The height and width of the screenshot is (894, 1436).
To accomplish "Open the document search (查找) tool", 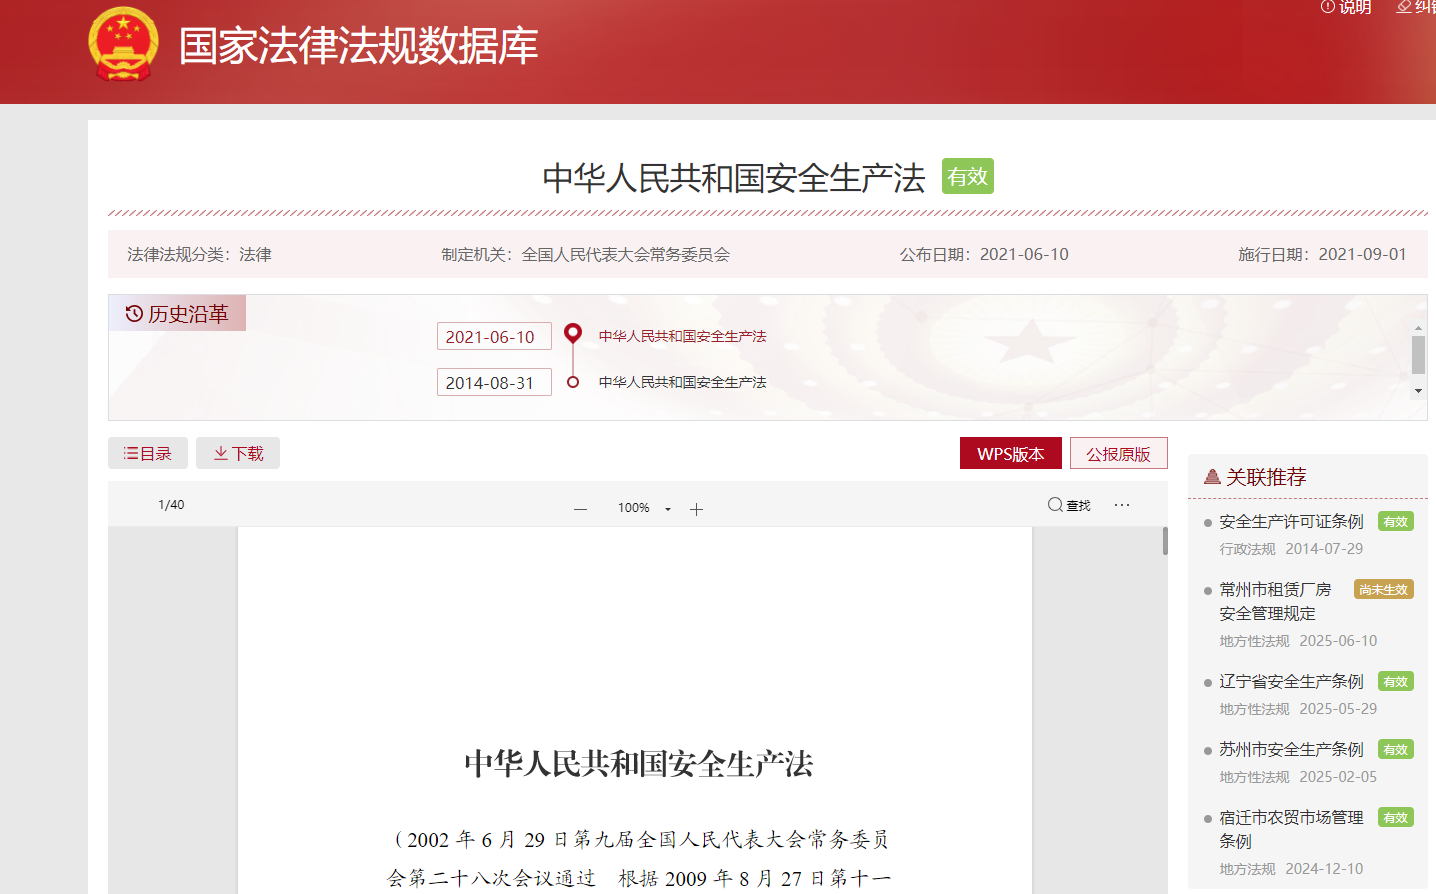I will [1068, 505].
